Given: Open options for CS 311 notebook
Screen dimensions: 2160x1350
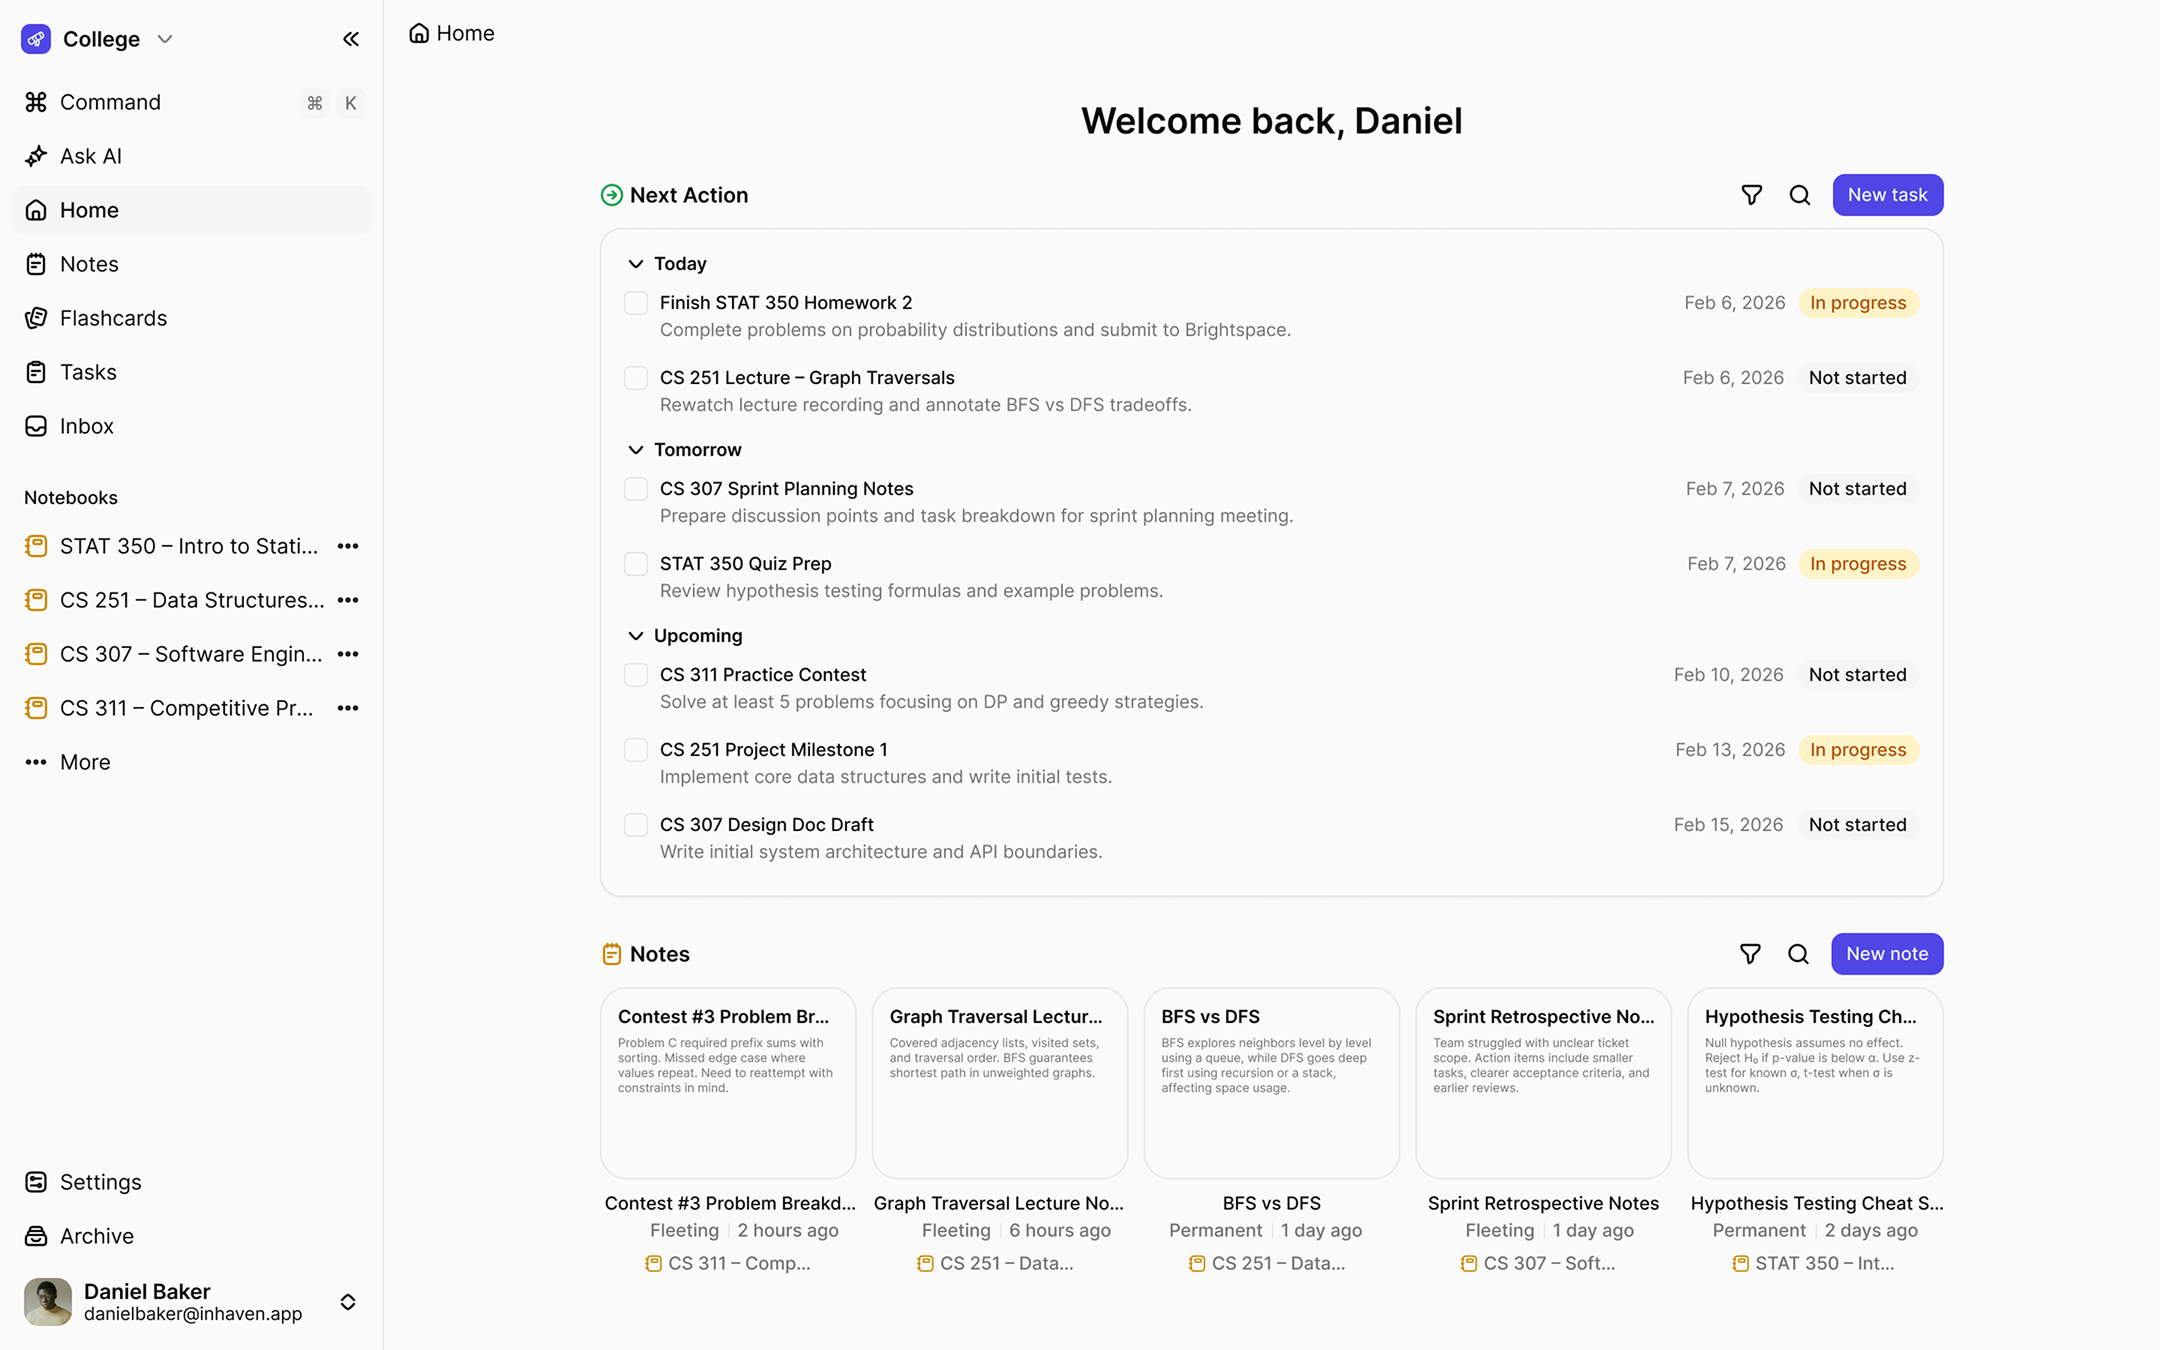Looking at the screenshot, I should pyautogui.click(x=348, y=708).
